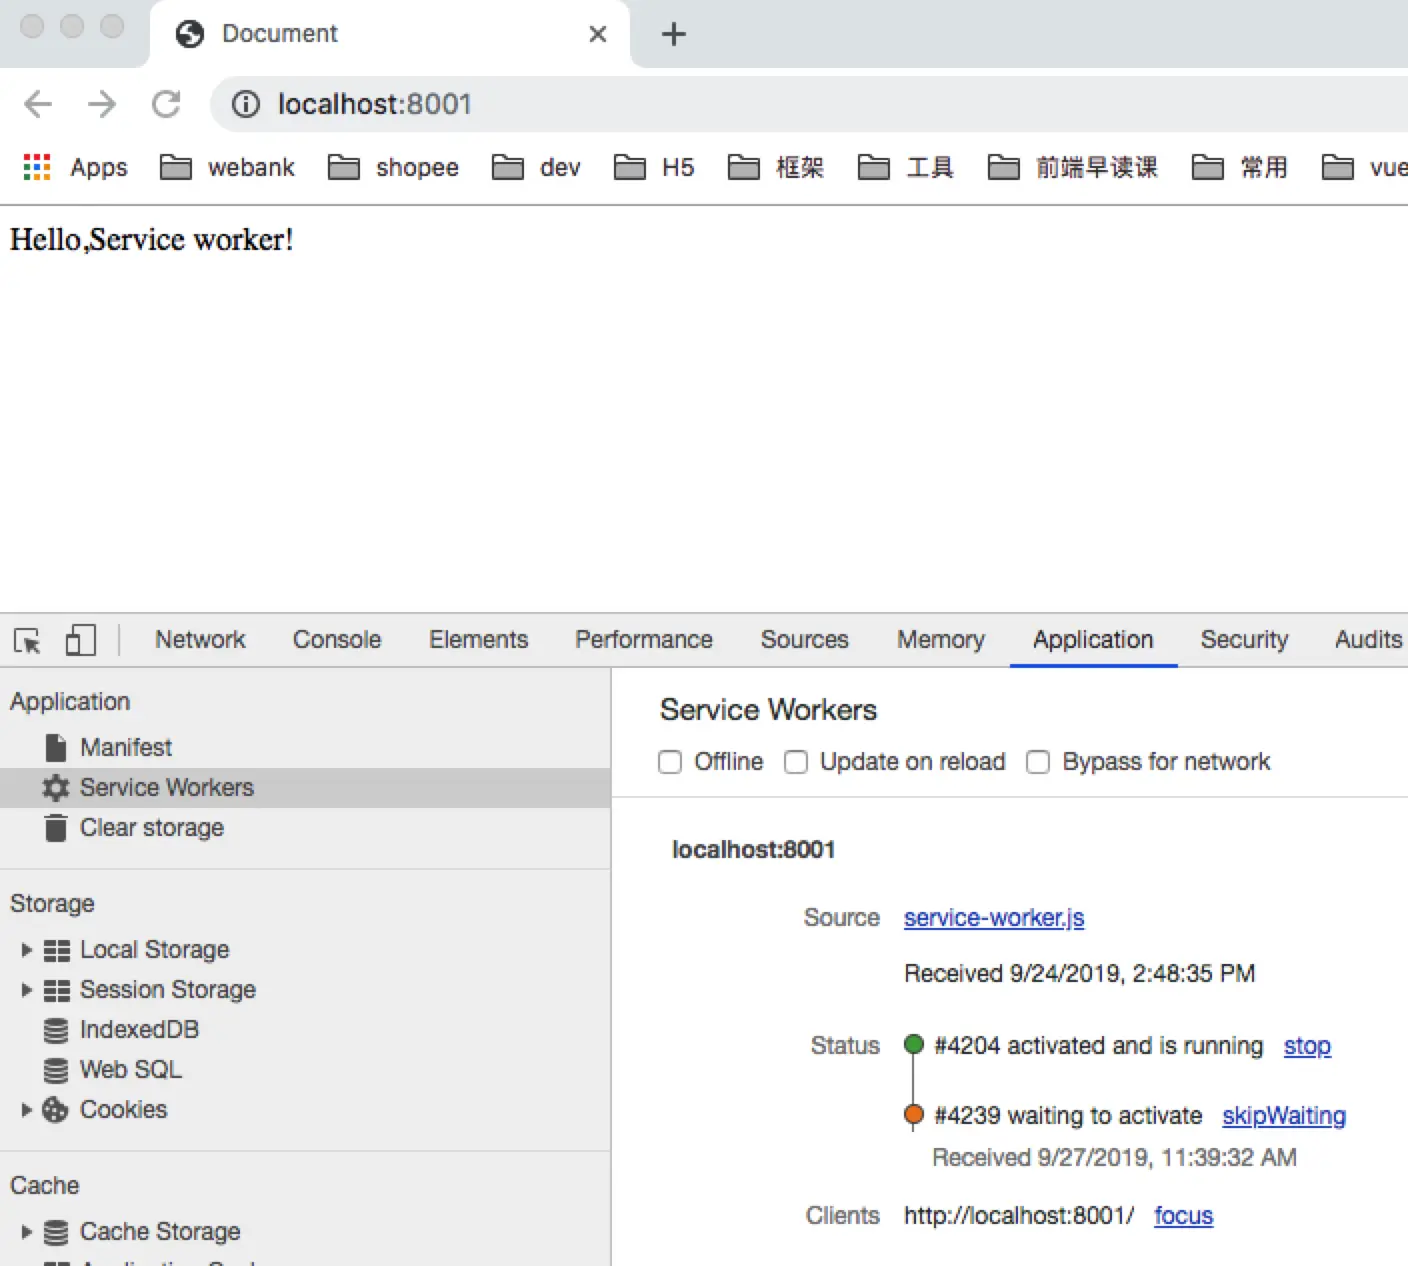Screen dimensions: 1408x1266
Task: Click 'Received 9/24/2019, 2:48:35 PM' text
Action: 1079,974
